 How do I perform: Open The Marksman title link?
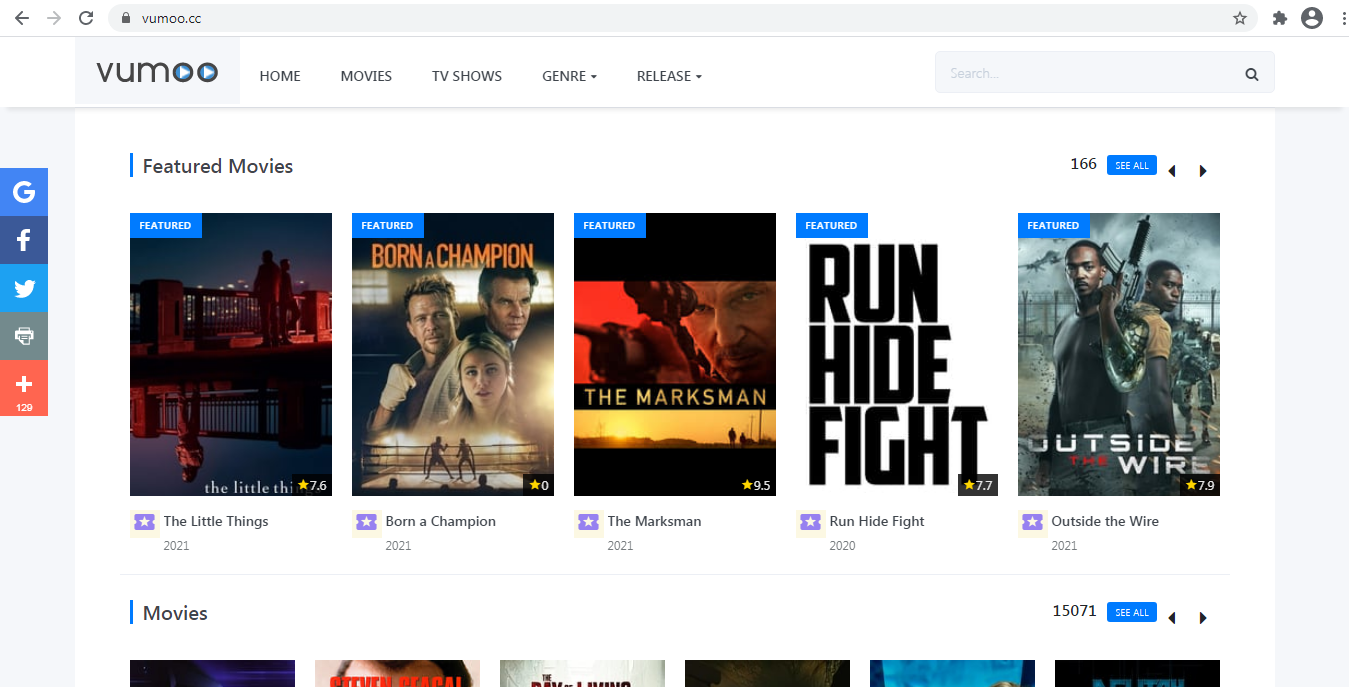(x=655, y=521)
